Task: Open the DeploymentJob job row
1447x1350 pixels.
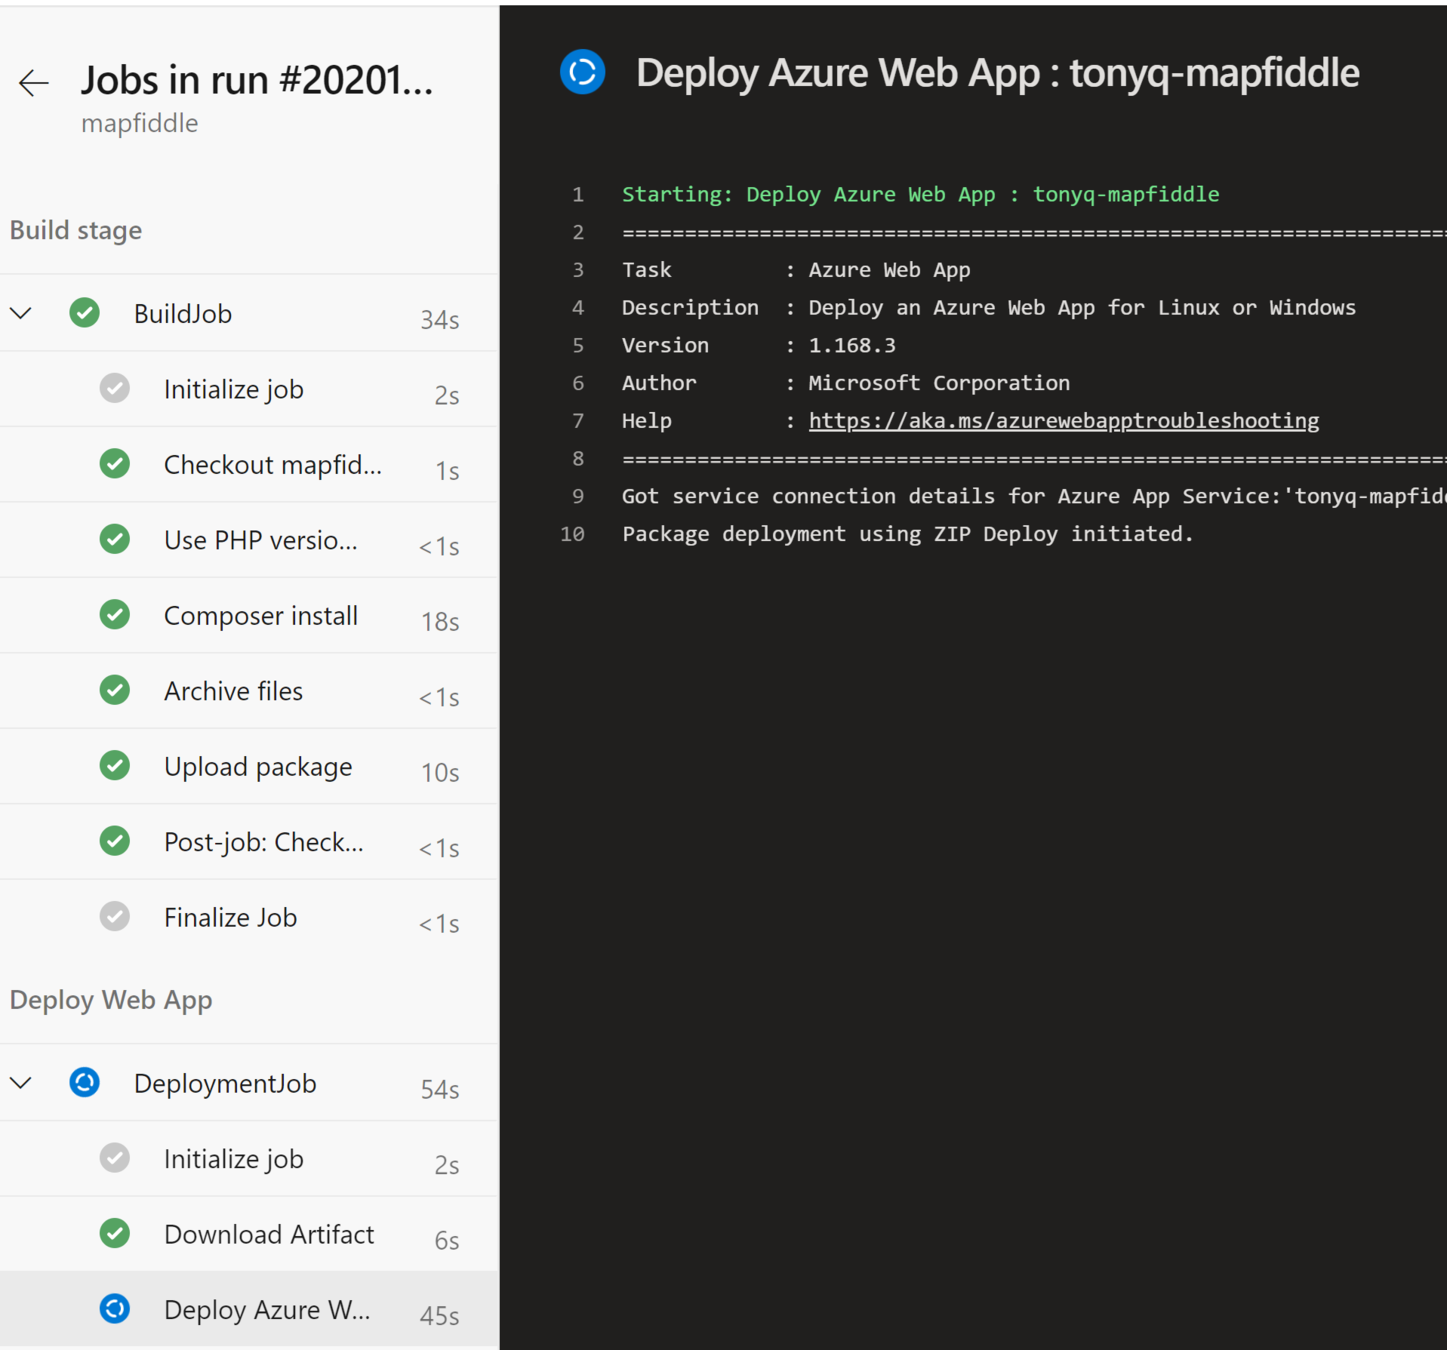Action: tap(249, 1083)
